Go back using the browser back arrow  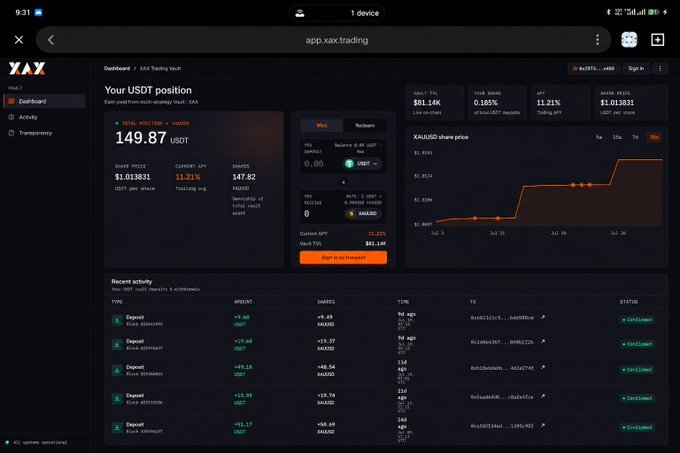pyautogui.click(x=51, y=40)
